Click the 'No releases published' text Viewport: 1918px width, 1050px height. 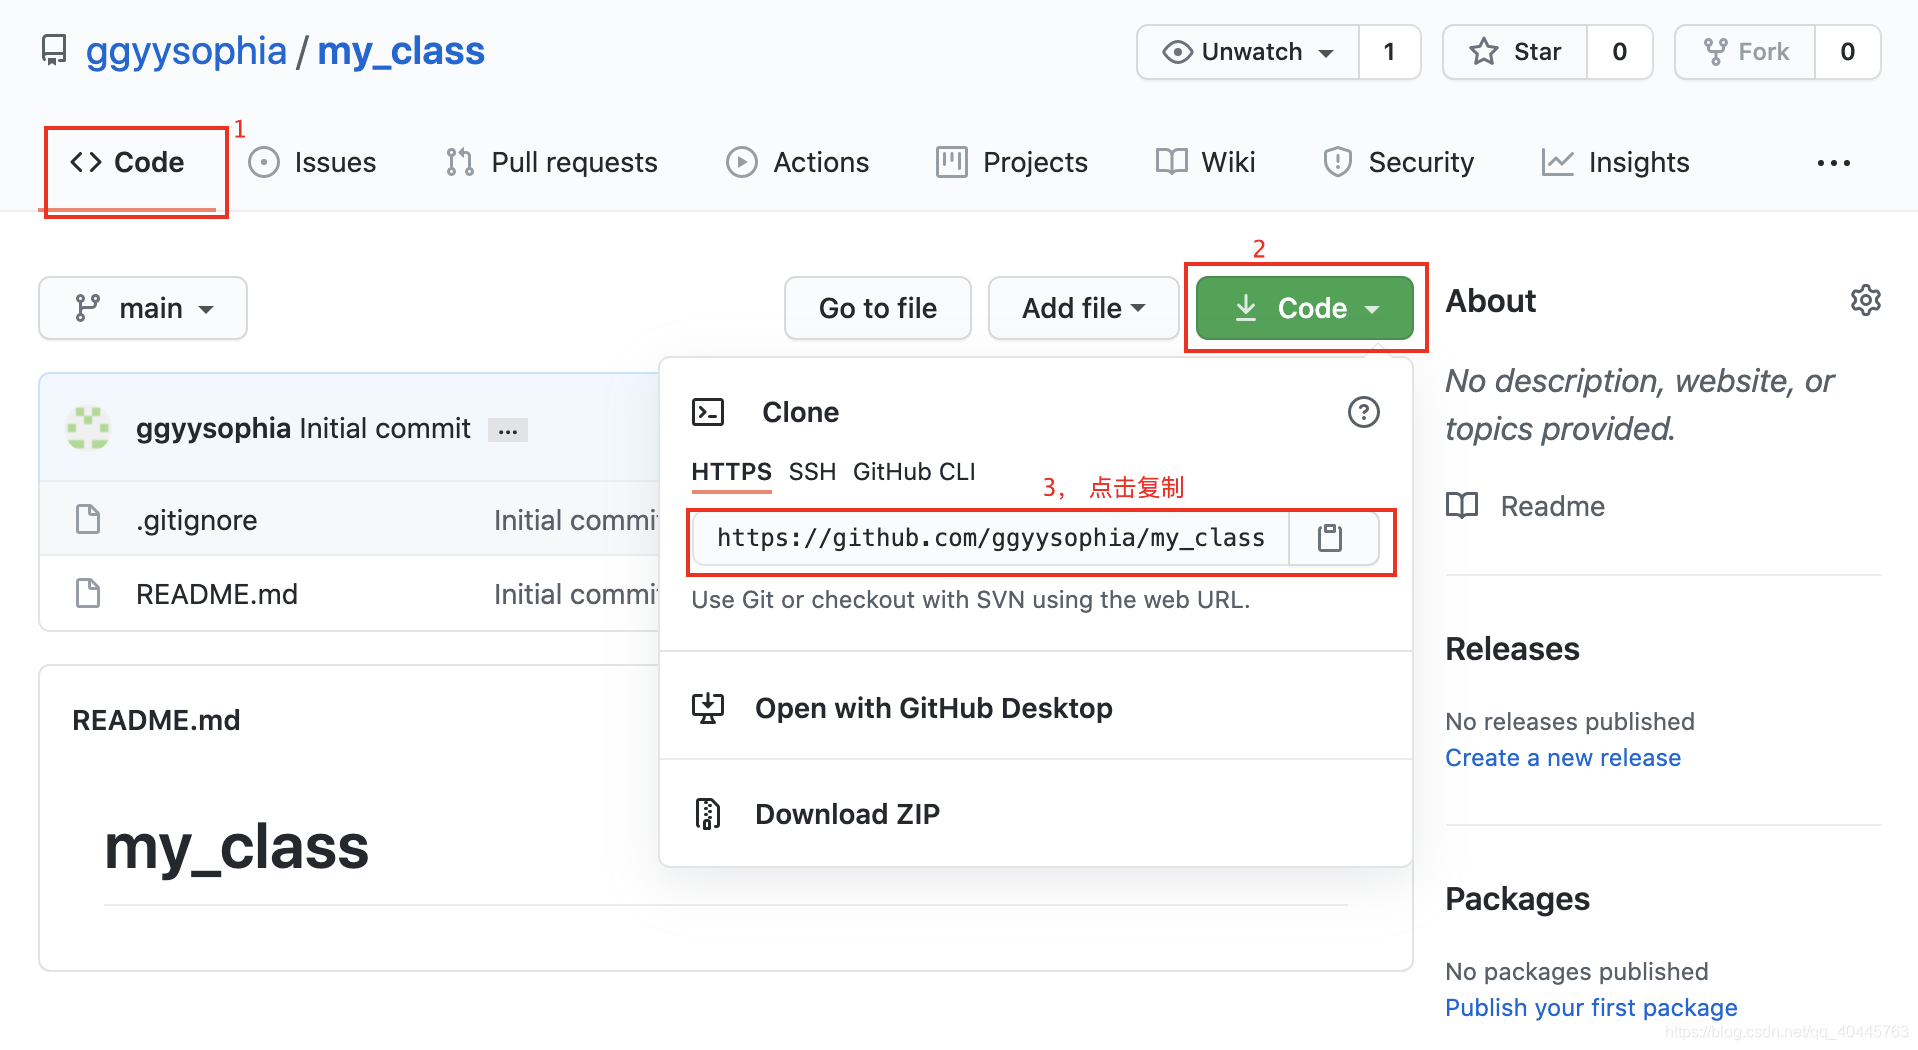click(x=1570, y=722)
